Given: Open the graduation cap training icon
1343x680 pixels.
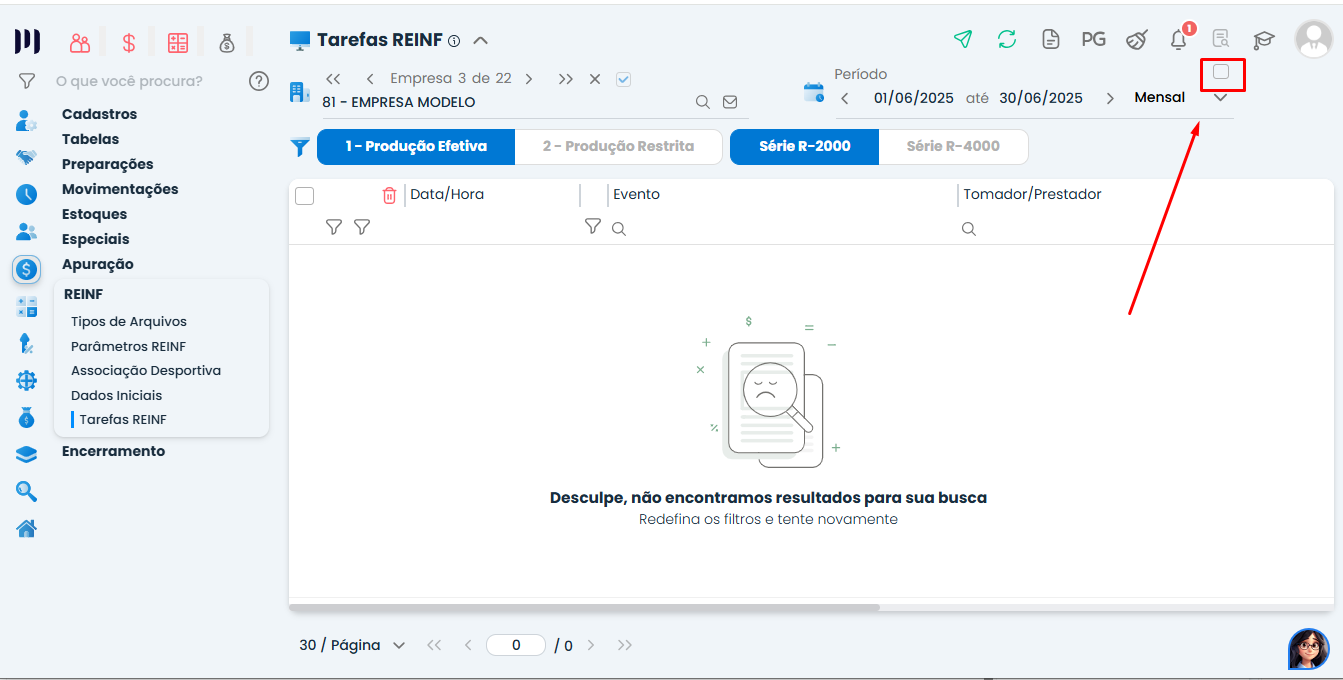Looking at the screenshot, I should click(1263, 39).
